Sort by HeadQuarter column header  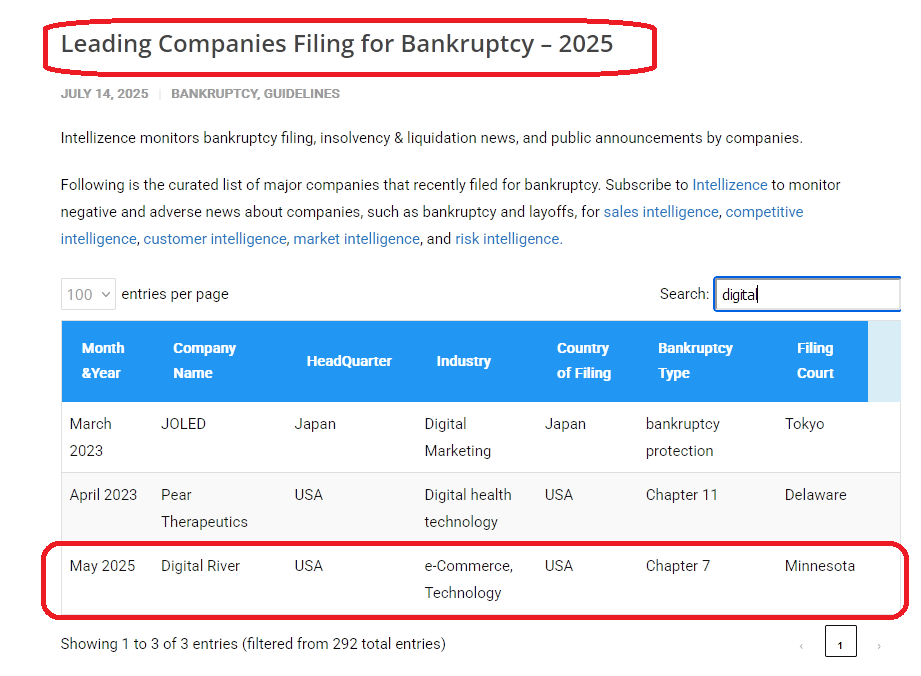349,361
